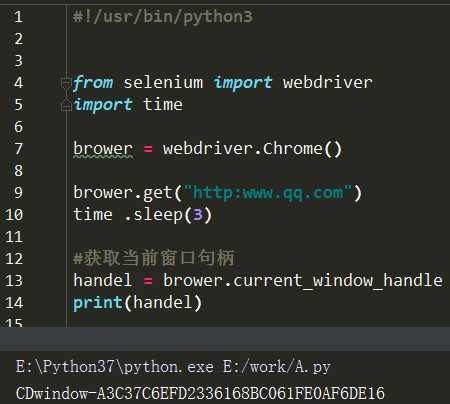Screen dimensions: 450x404
Task: Click line number 1 in gutter
Action: point(18,17)
